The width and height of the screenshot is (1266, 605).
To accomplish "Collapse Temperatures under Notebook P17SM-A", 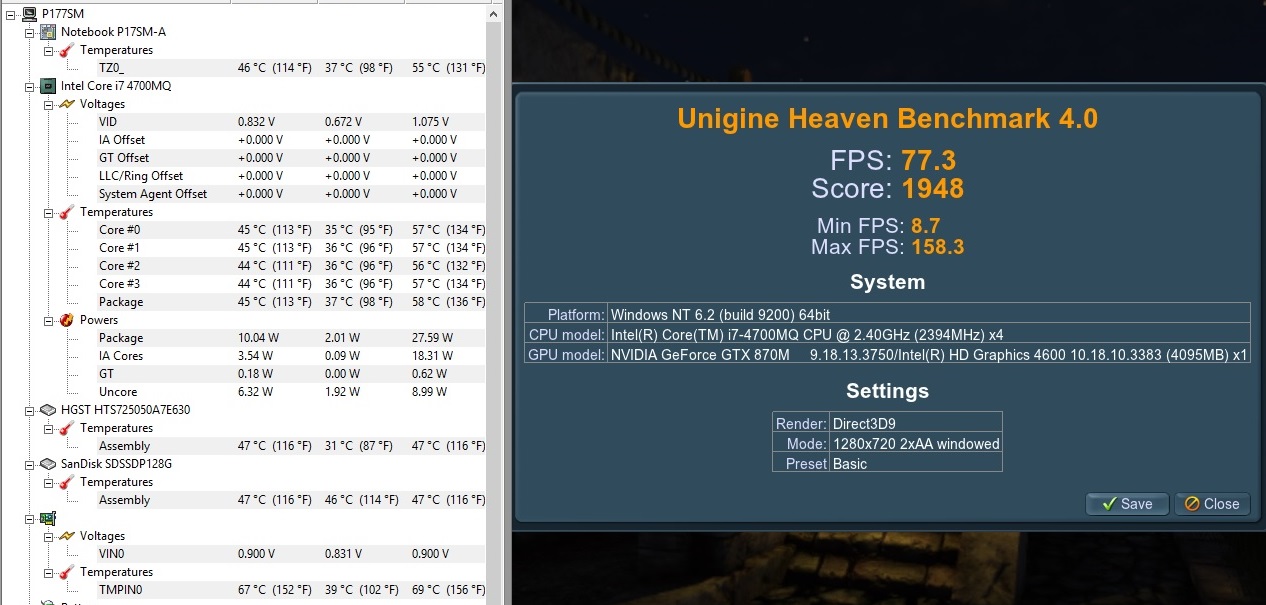I will pos(48,50).
